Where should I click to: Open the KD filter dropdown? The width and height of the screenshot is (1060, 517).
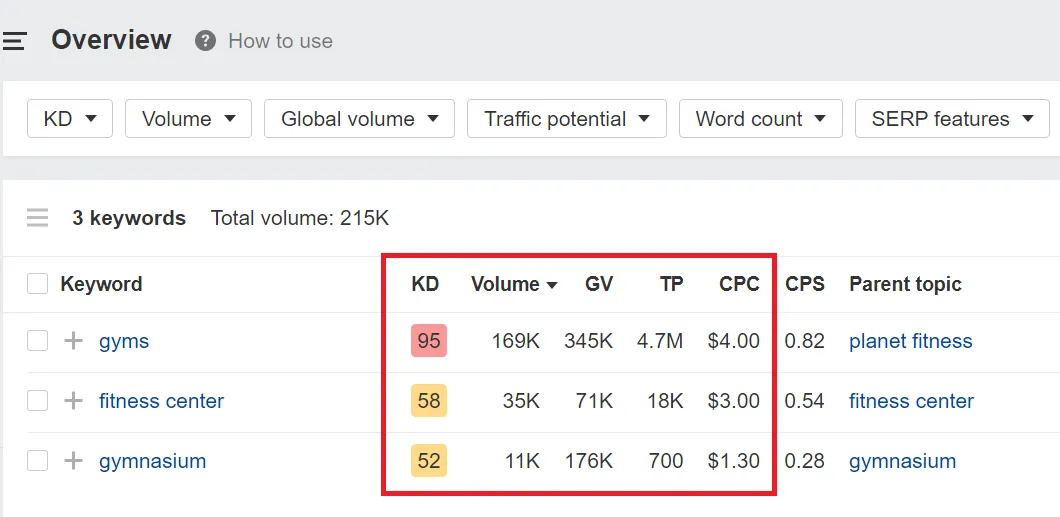click(69, 119)
